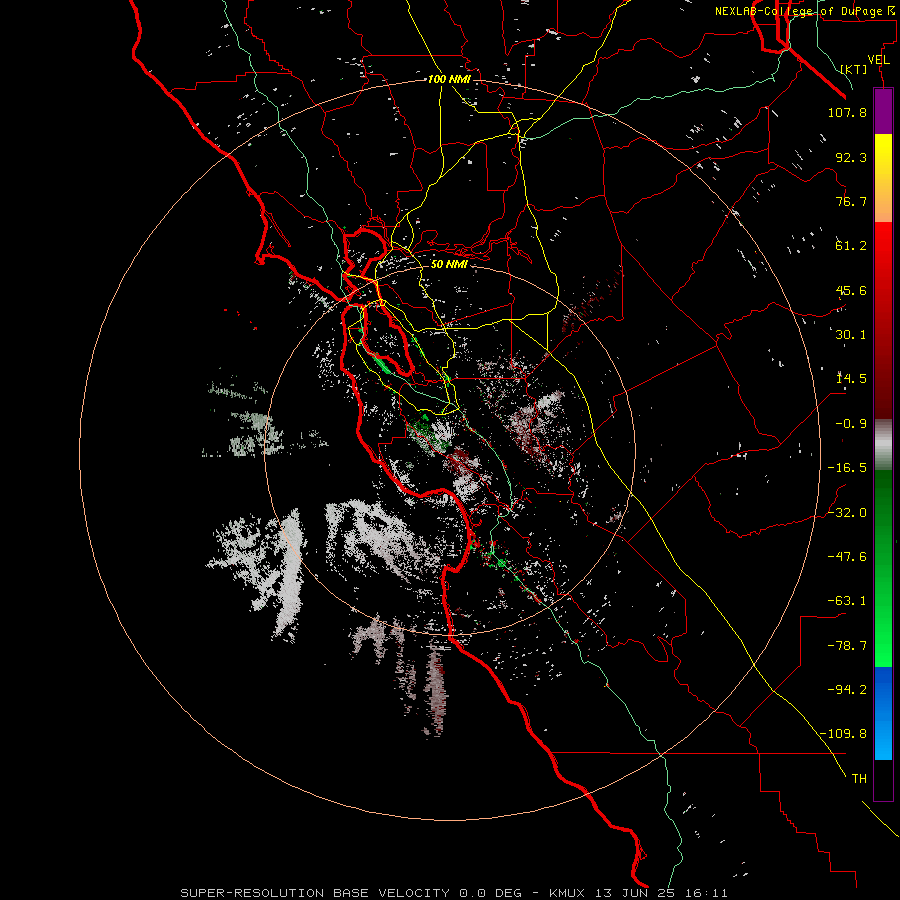Click the [KT] units label
The width and height of the screenshot is (900, 900).
pyautogui.click(x=854, y=69)
